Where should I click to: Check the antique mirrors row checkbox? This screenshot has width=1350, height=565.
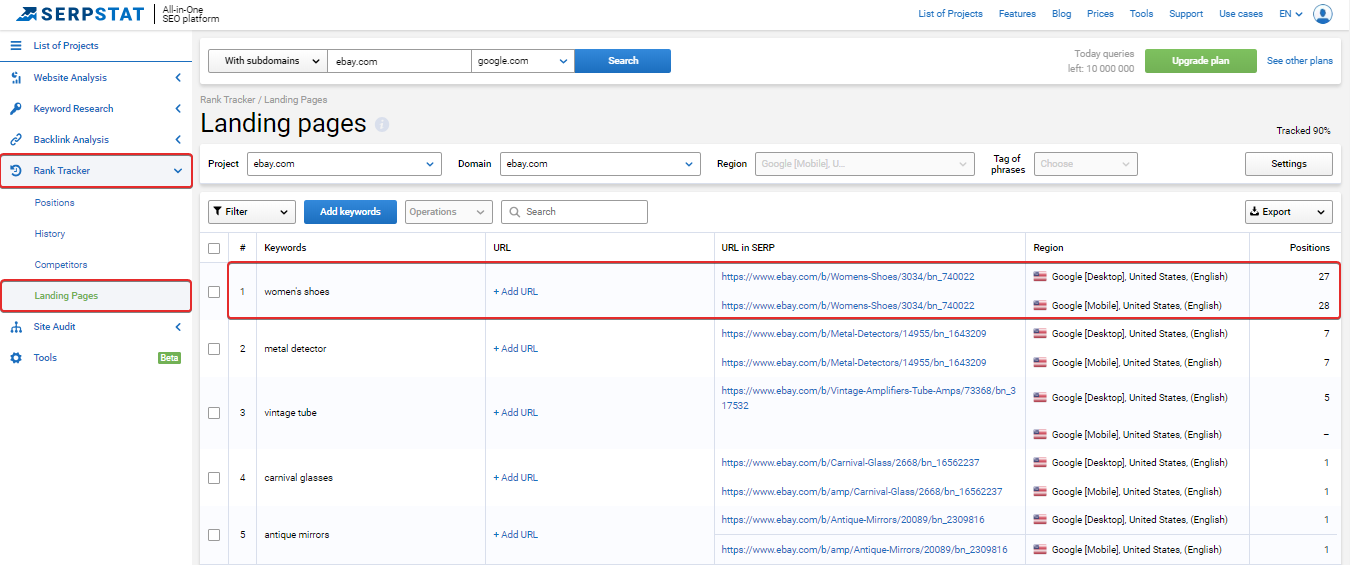tap(214, 535)
